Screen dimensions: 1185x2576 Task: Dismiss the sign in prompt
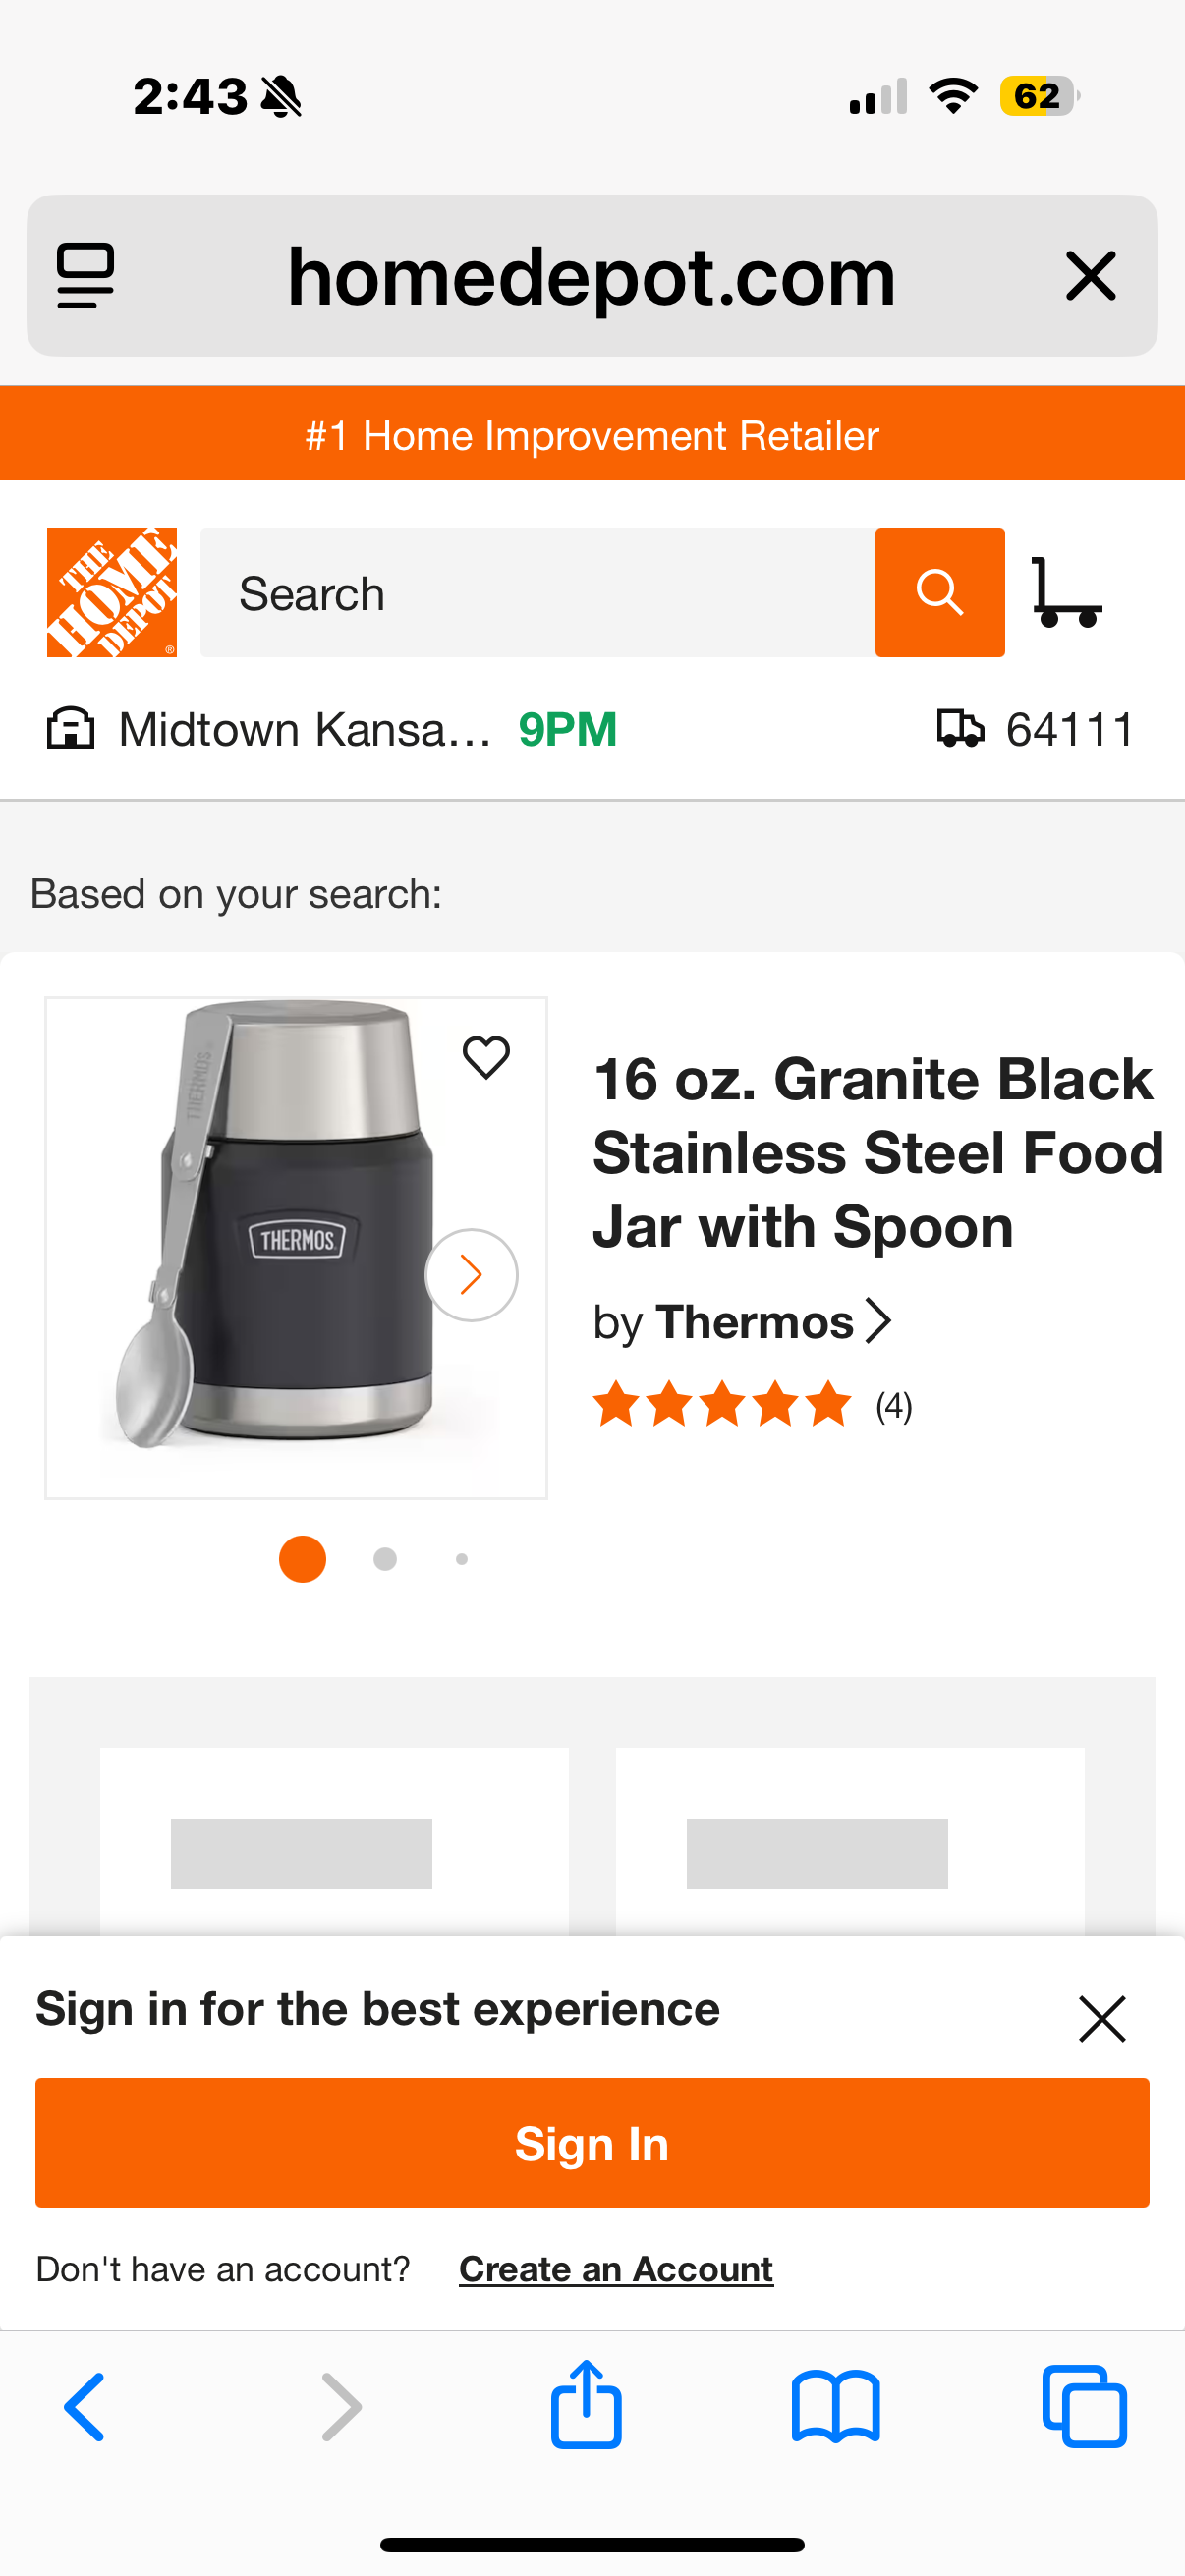pyautogui.click(x=1102, y=2018)
